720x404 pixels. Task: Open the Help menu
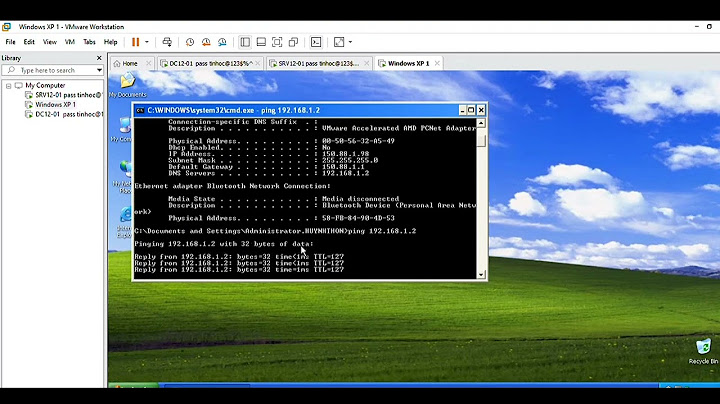(111, 42)
